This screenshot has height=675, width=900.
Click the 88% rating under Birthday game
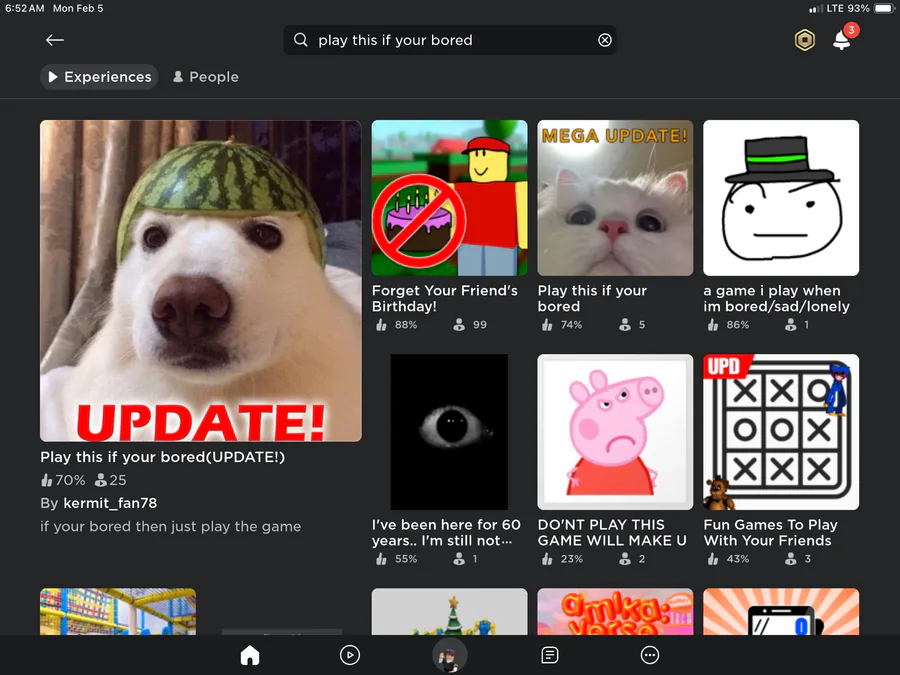coord(397,325)
